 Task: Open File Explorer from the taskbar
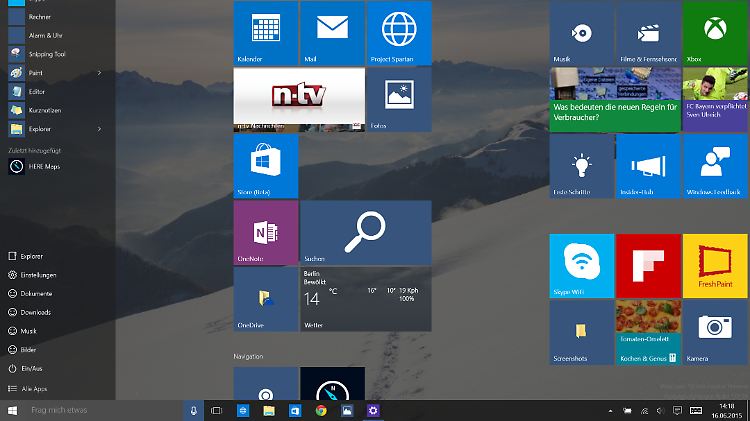[x=269, y=410]
